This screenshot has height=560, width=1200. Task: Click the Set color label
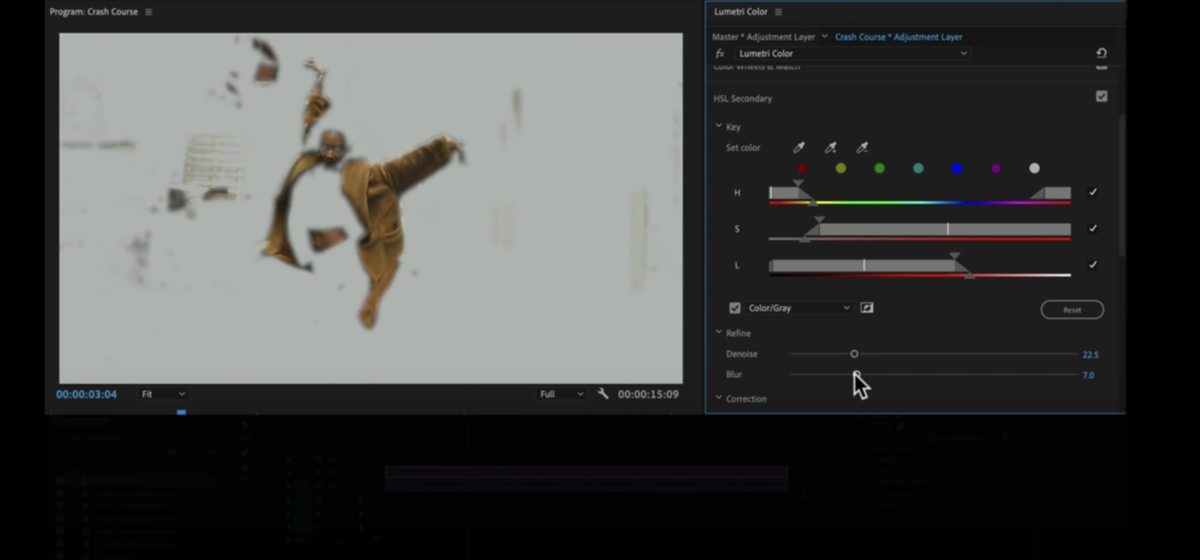tap(743, 148)
